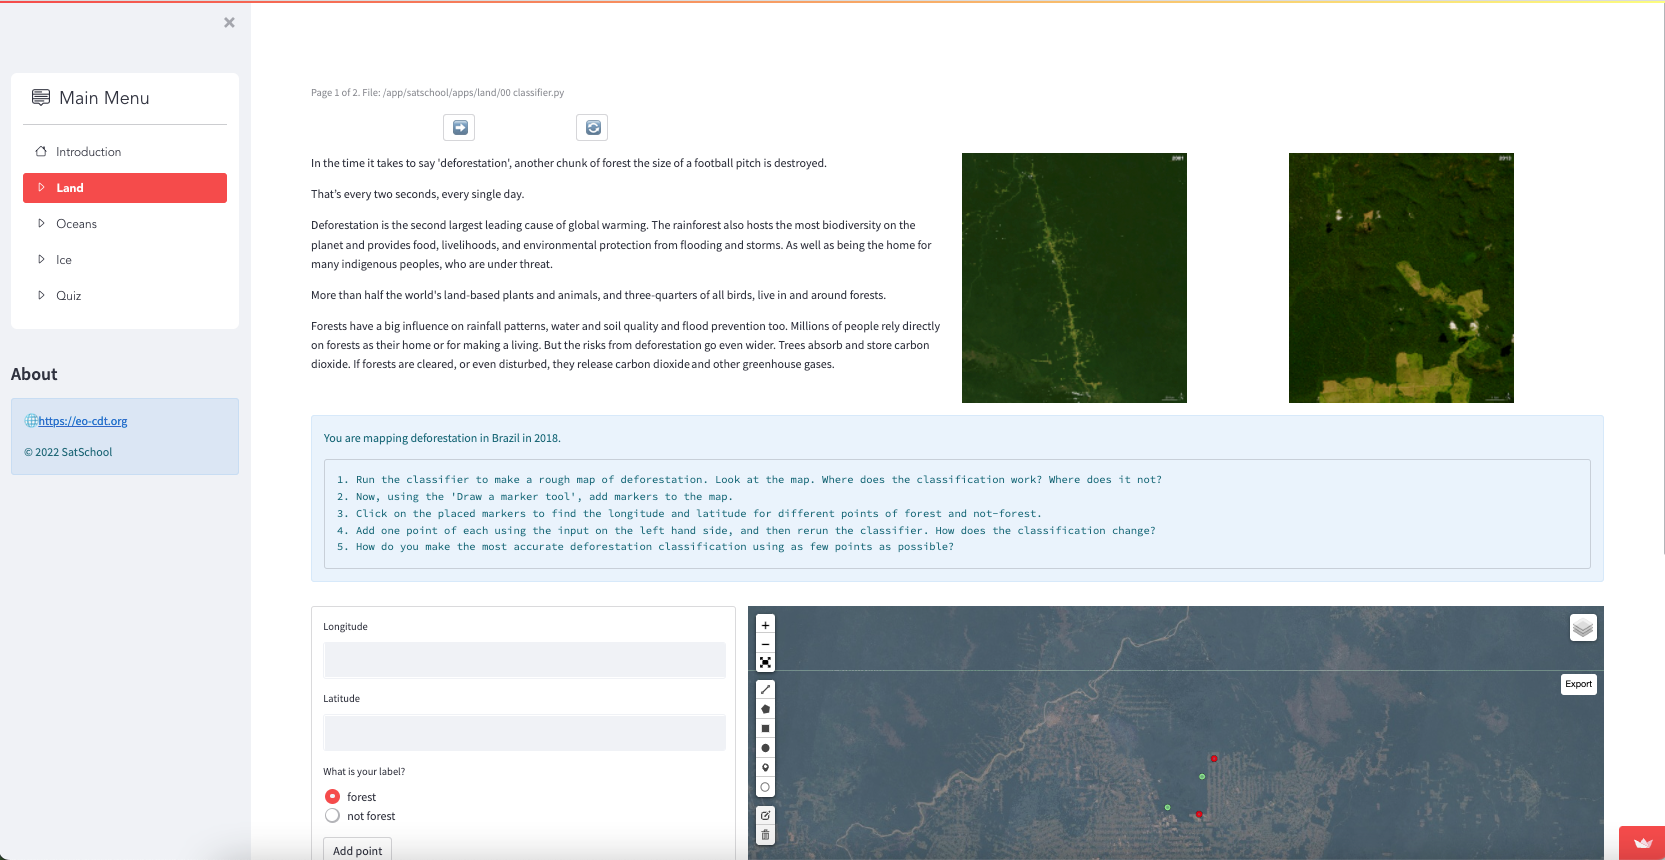Zoom out on the map
The image size is (1665, 860).
click(x=765, y=644)
